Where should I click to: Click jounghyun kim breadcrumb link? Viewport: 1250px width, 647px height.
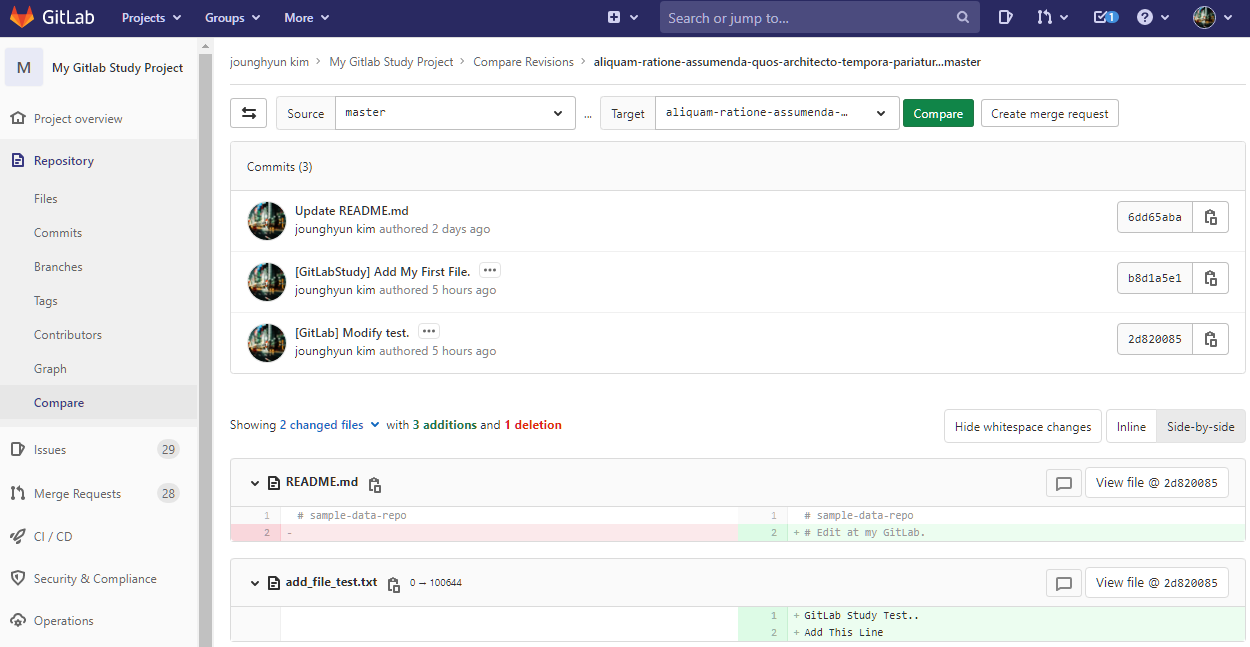269,61
